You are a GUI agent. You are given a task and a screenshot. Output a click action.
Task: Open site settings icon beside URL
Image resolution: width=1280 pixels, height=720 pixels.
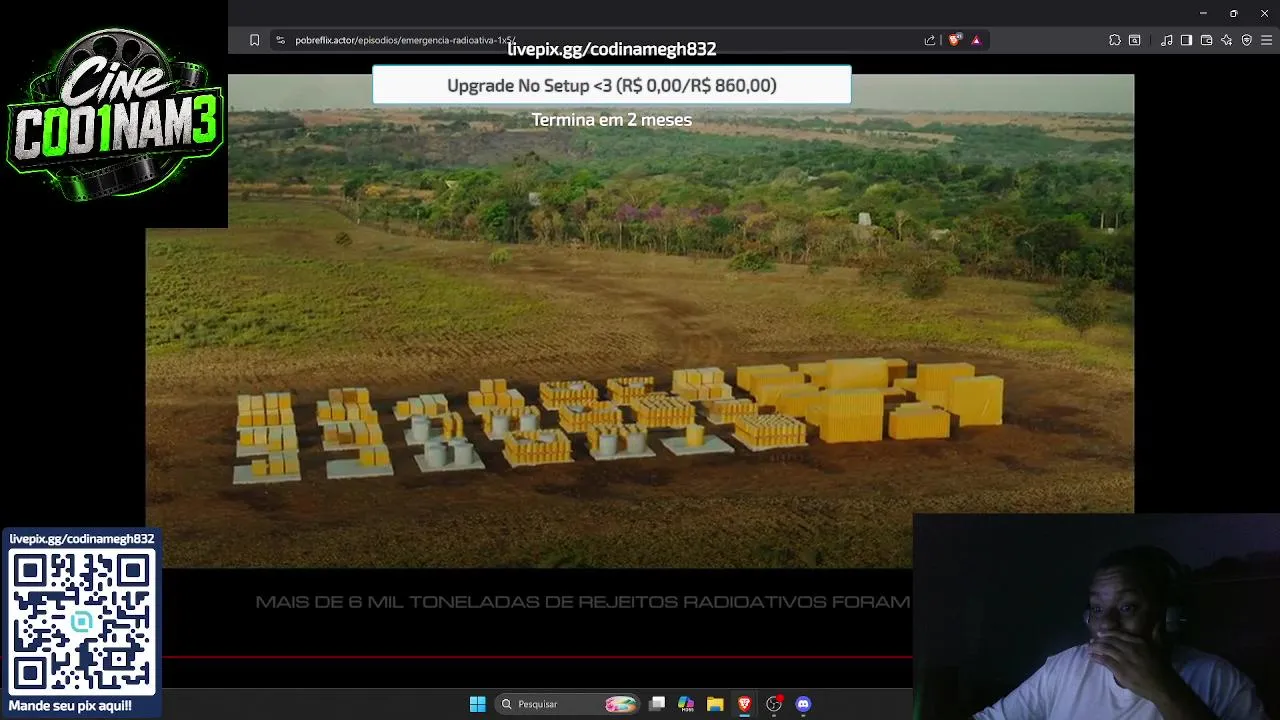(280, 40)
